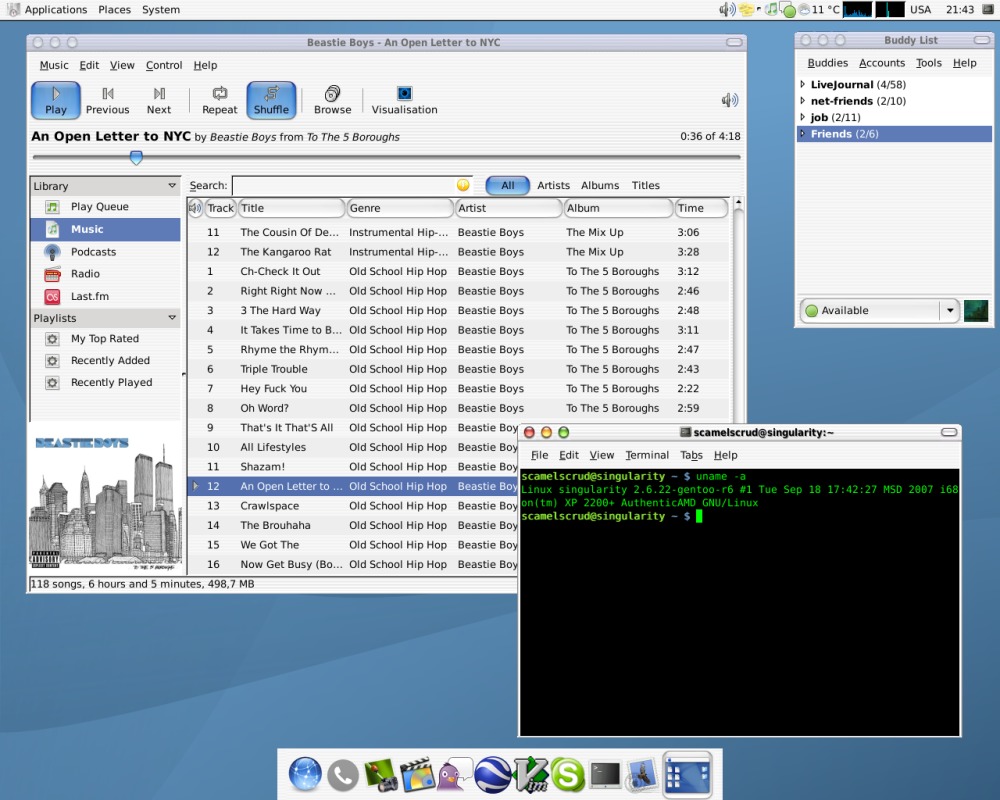
Task: Skip to the Next track
Action: [x=159, y=100]
